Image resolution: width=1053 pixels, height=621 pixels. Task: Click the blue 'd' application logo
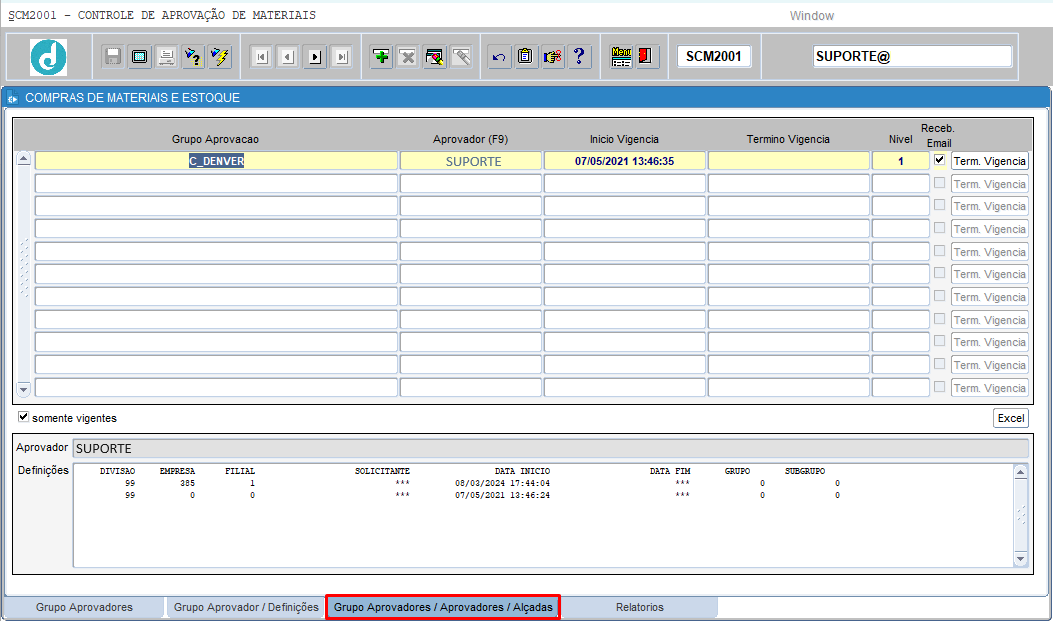[48, 57]
